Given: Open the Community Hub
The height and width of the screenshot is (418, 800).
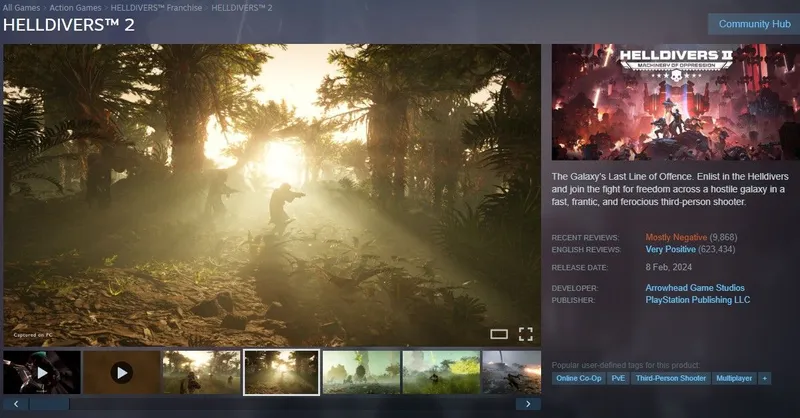Looking at the screenshot, I should pos(754,24).
